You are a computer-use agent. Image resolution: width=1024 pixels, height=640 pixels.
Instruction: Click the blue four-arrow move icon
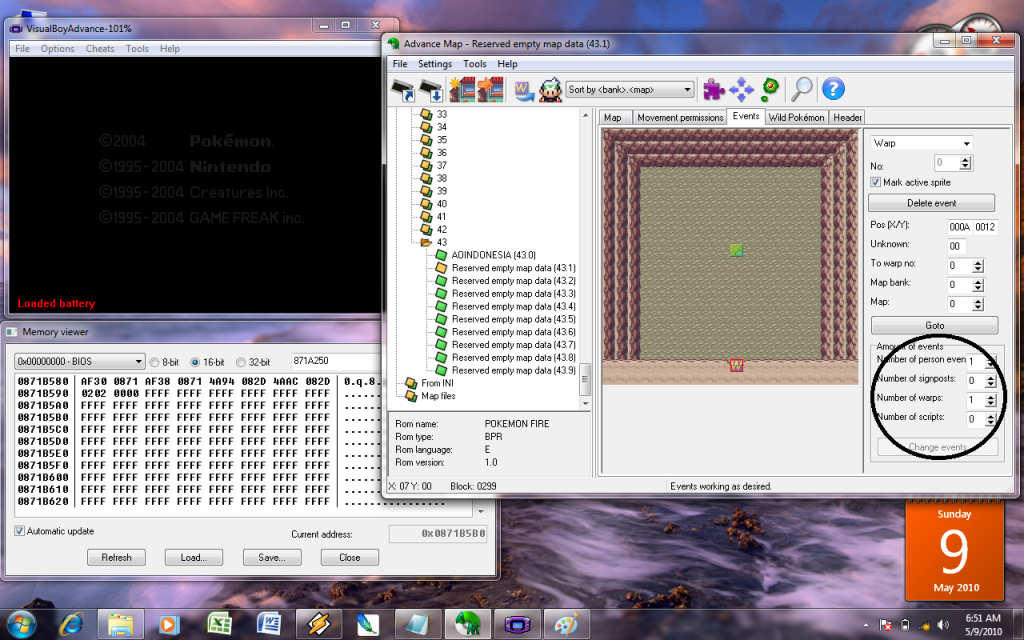(741, 89)
